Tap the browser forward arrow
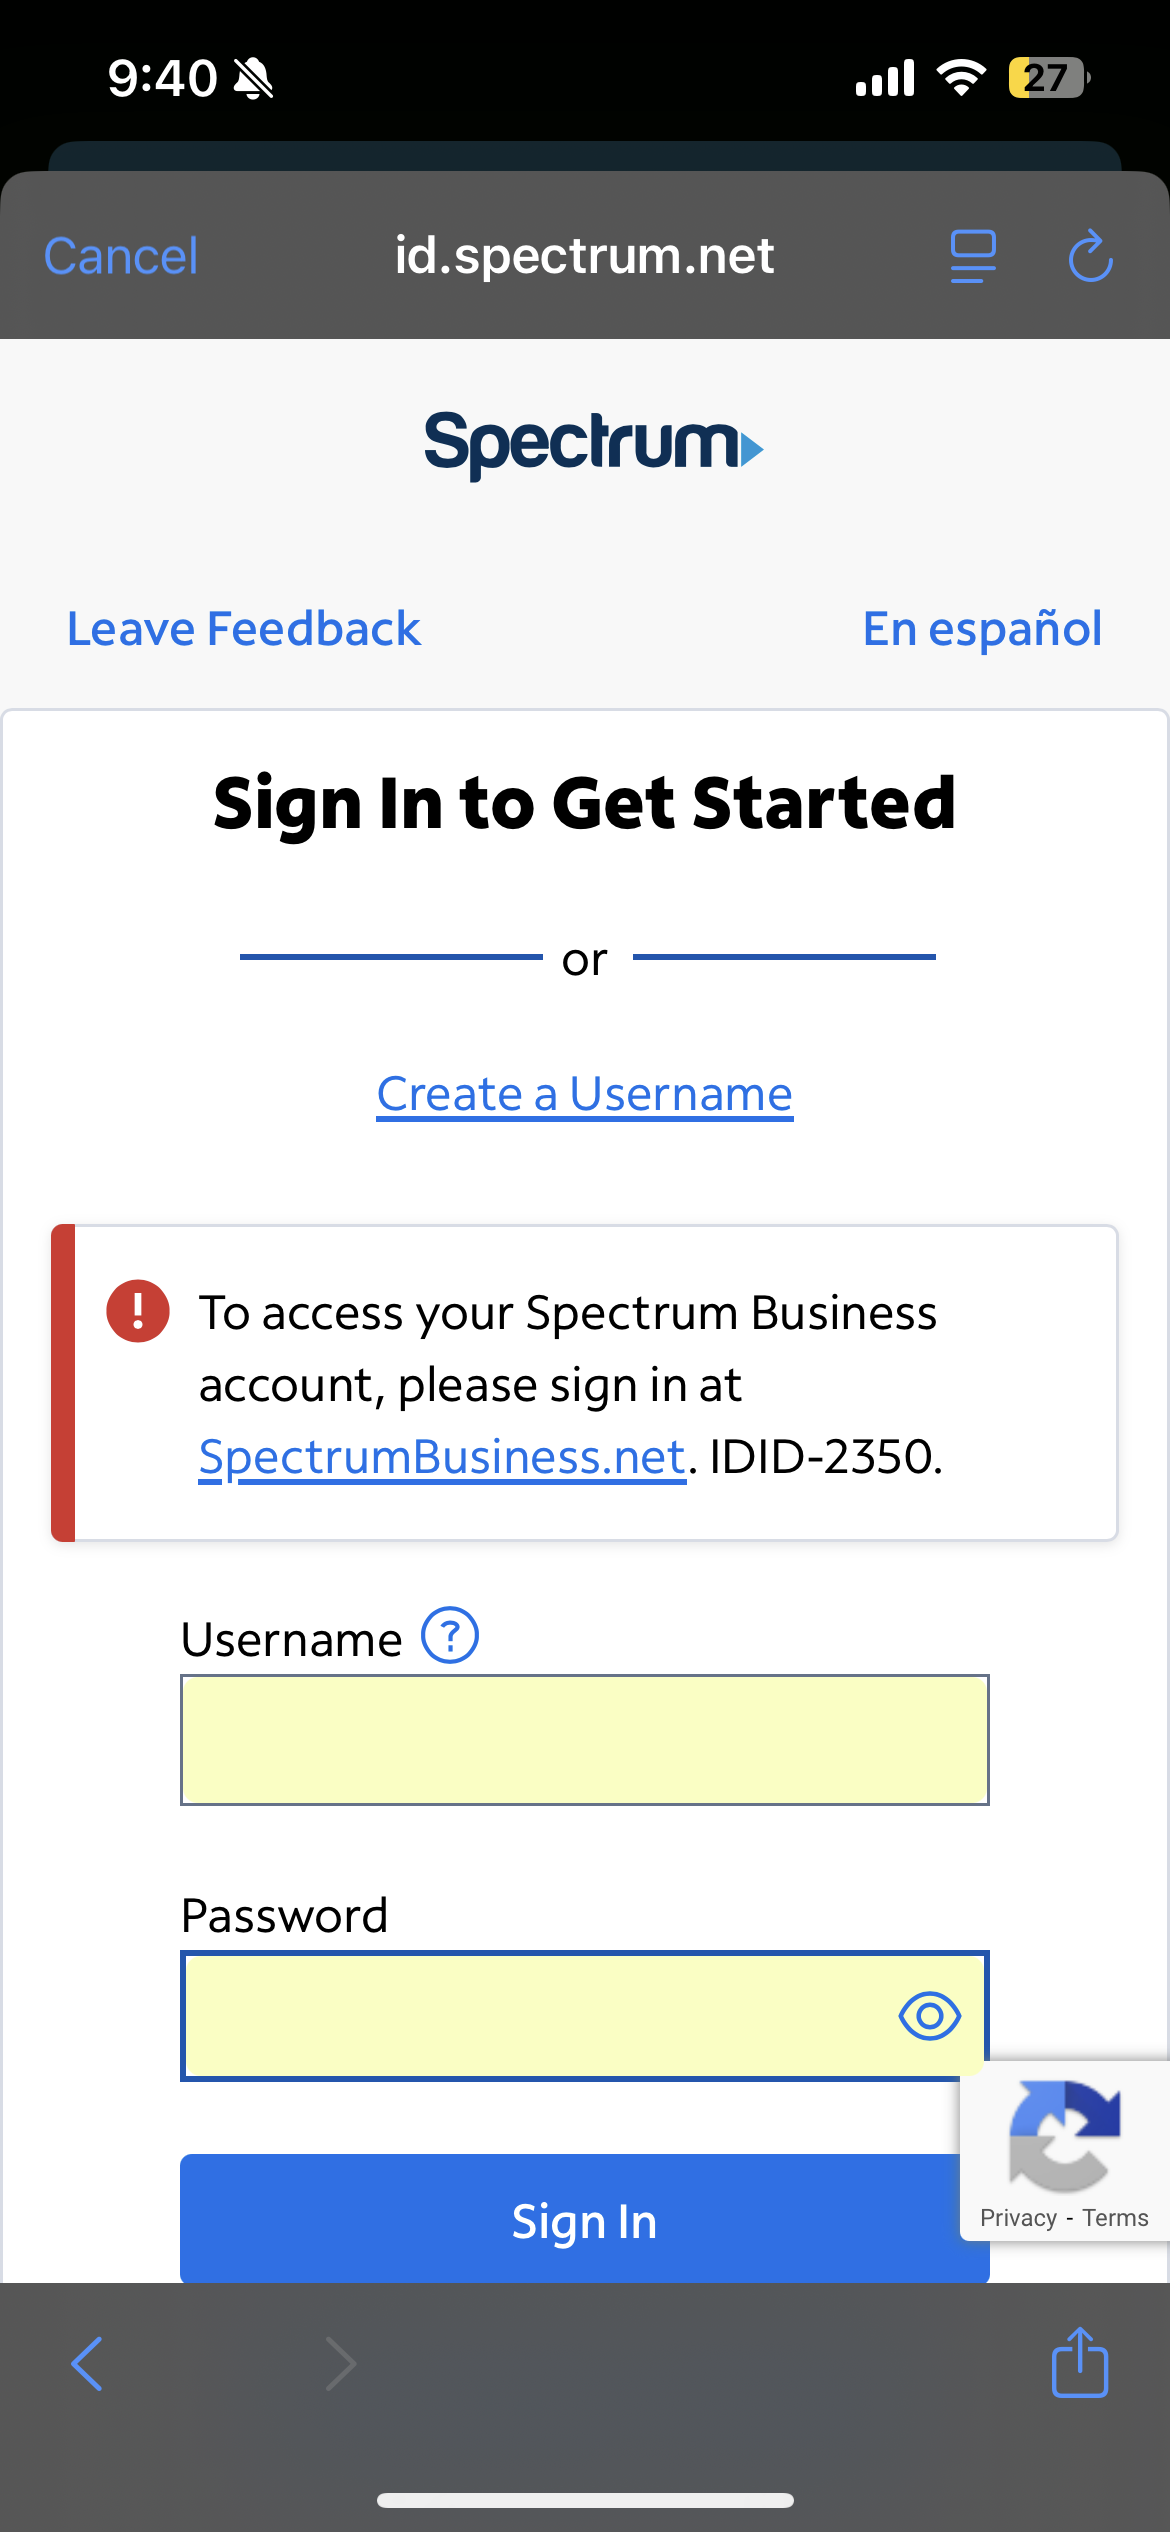Viewport: 1170px width, 2532px height. pyautogui.click(x=340, y=2364)
